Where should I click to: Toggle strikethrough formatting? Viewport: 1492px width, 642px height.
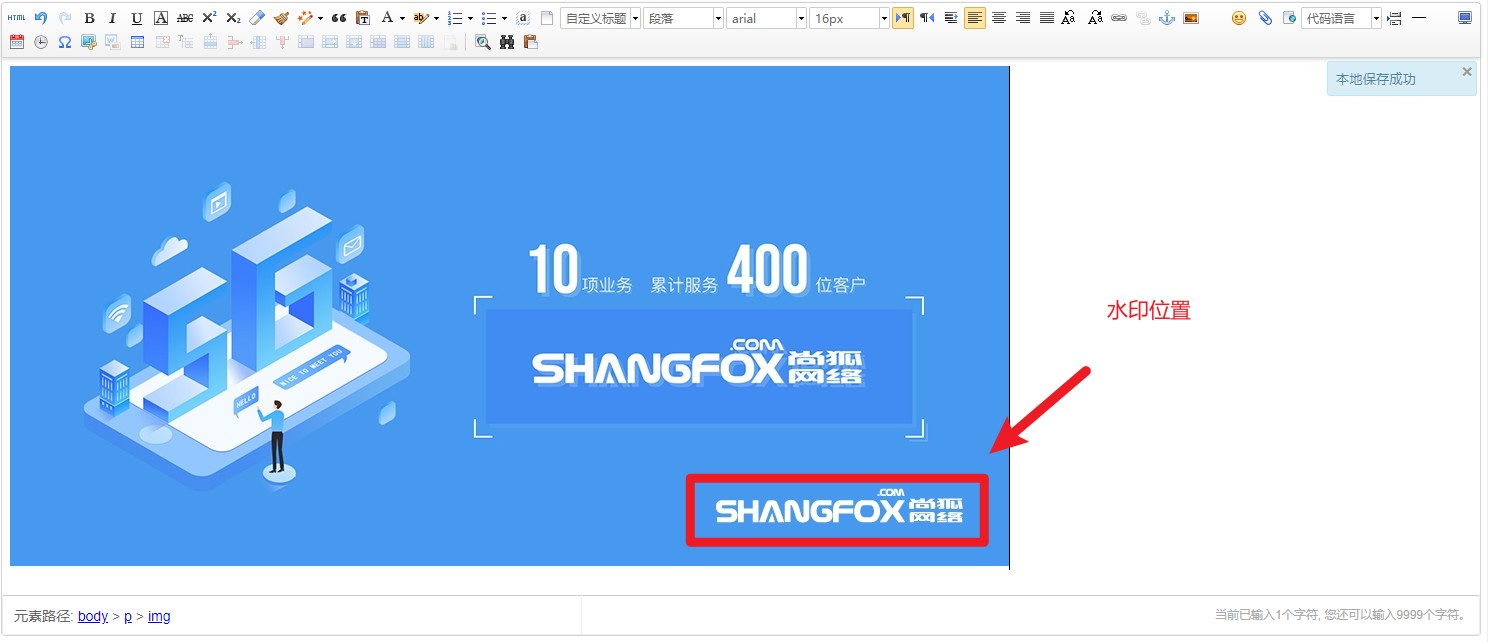185,18
